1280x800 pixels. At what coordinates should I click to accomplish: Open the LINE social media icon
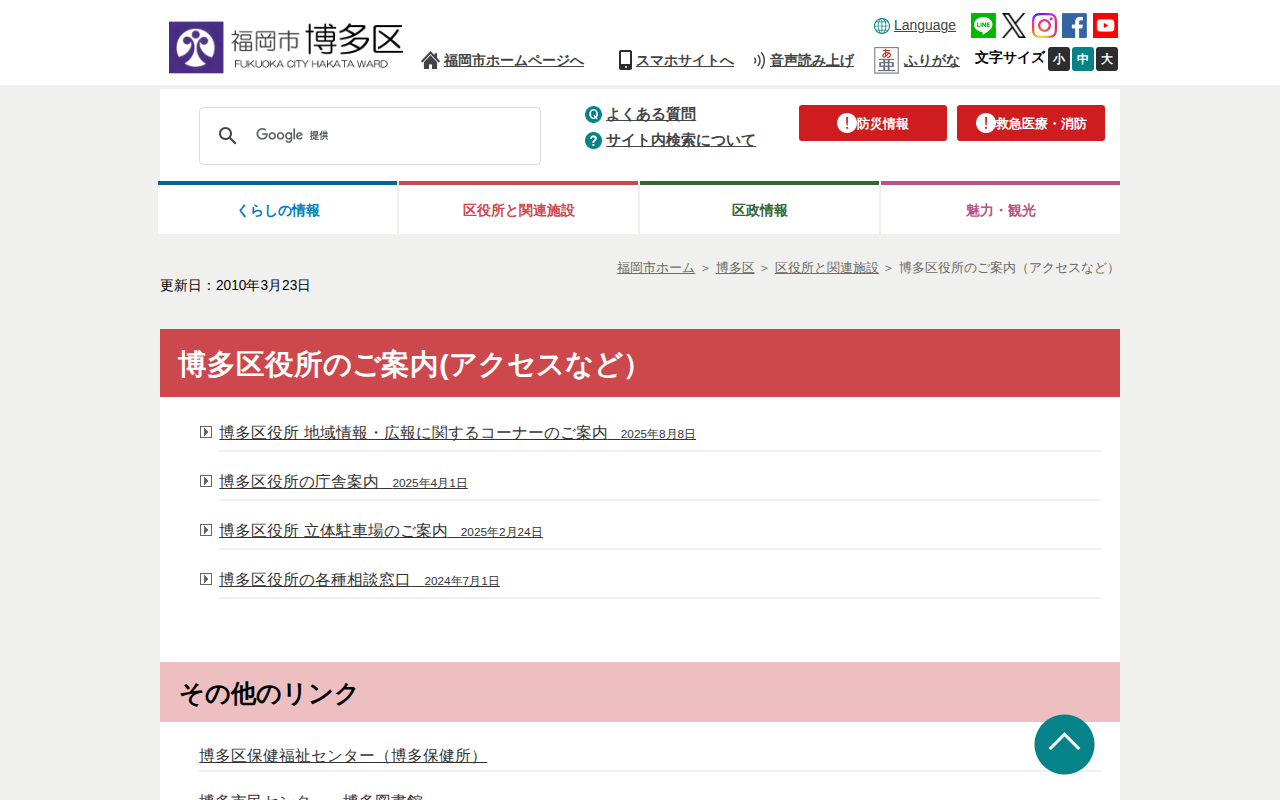[x=982, y=24]
